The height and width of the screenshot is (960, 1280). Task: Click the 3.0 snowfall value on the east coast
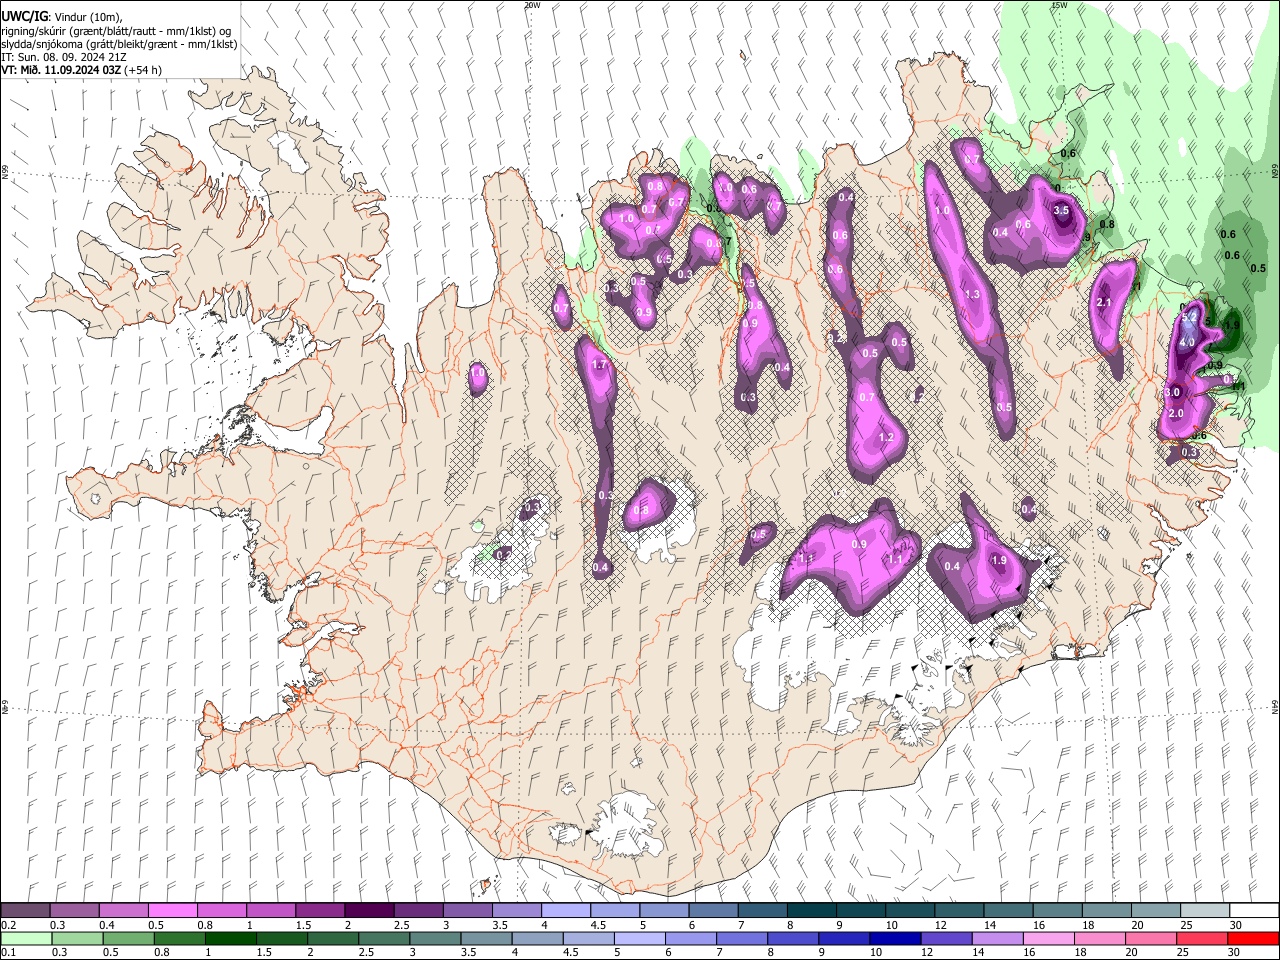tap(1173, 393)
